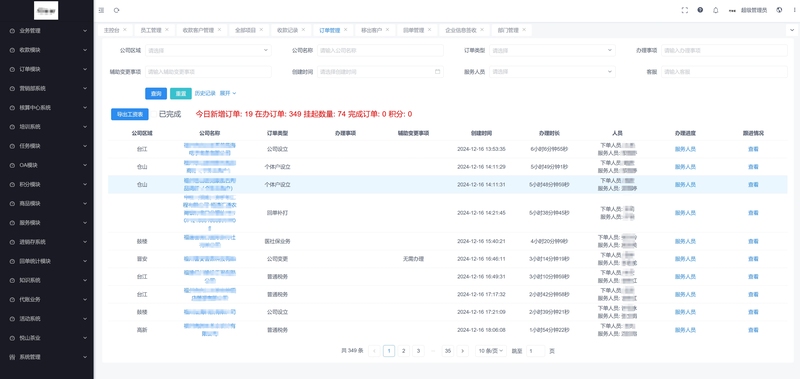Screen dimensions: 800x379
Task: Close the 回单管理 tab
Action: click(x=429, y=30)
